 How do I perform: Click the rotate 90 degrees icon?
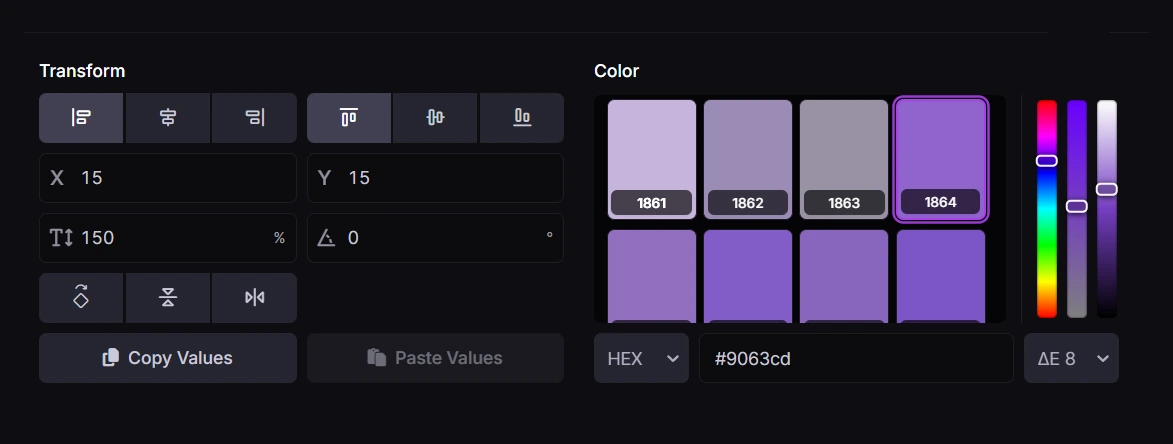tap(81, 297)
